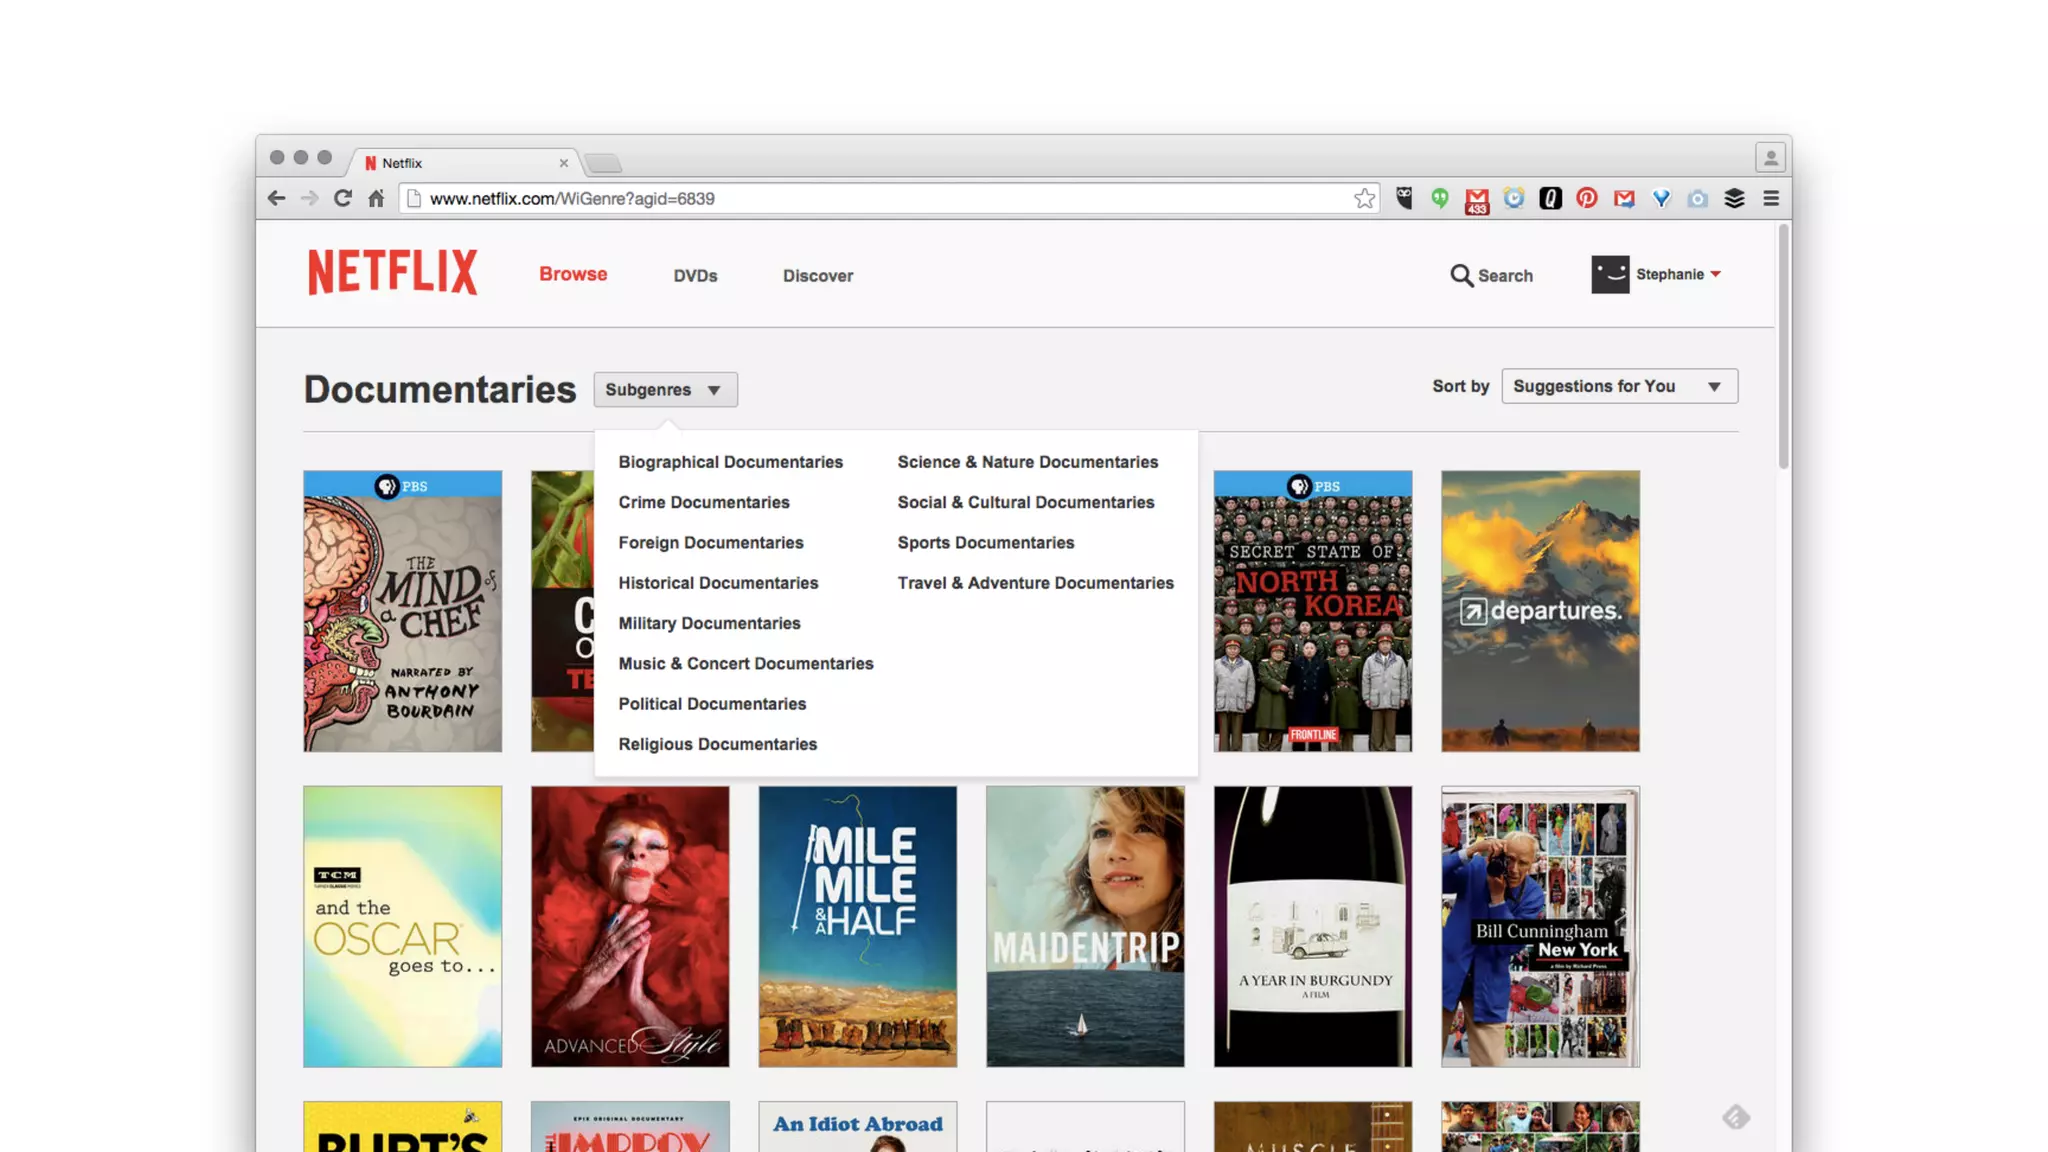2048x1152 pixels.
Task: Open Chrome hamburger menu
Action: [x=1771, y=198]
